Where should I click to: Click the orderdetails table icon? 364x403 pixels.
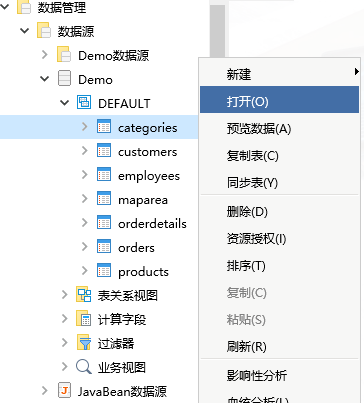click(x=104, y=223)
